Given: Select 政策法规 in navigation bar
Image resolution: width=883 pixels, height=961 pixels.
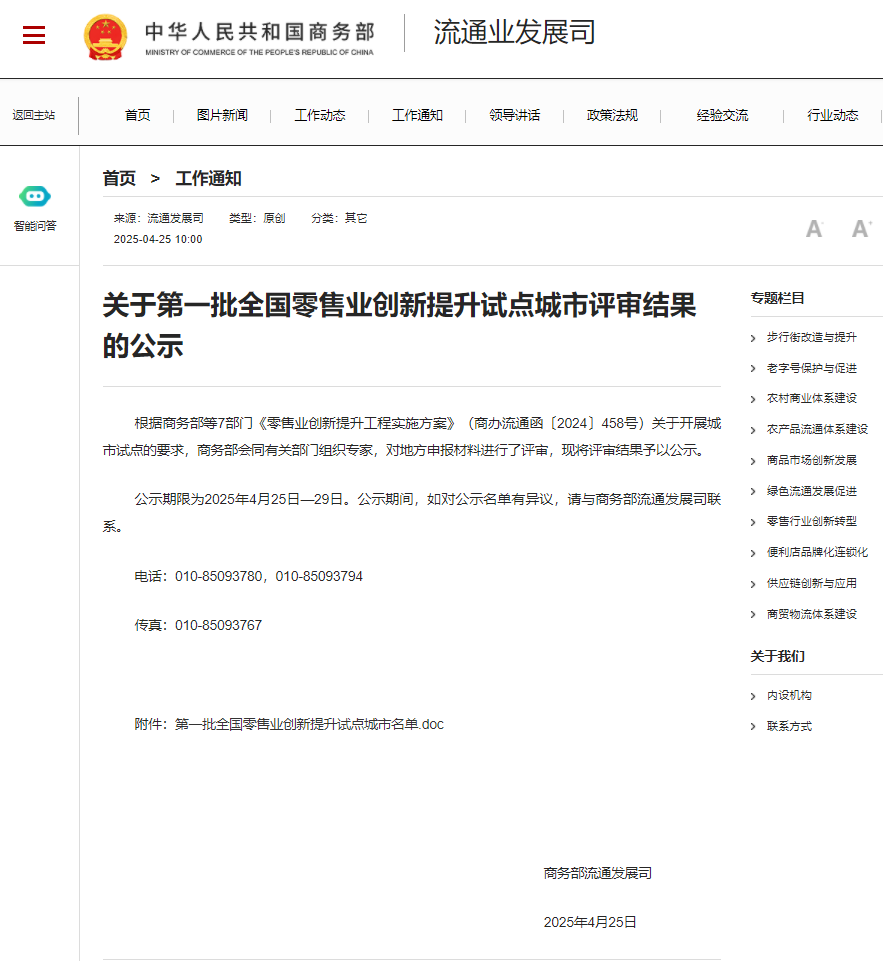Looking at the screenshot, I should (612, 115).
